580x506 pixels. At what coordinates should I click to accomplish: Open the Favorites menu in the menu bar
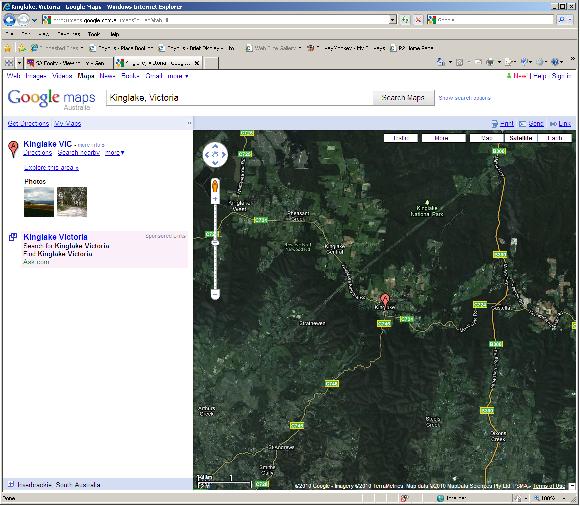[x=69, y=34]
